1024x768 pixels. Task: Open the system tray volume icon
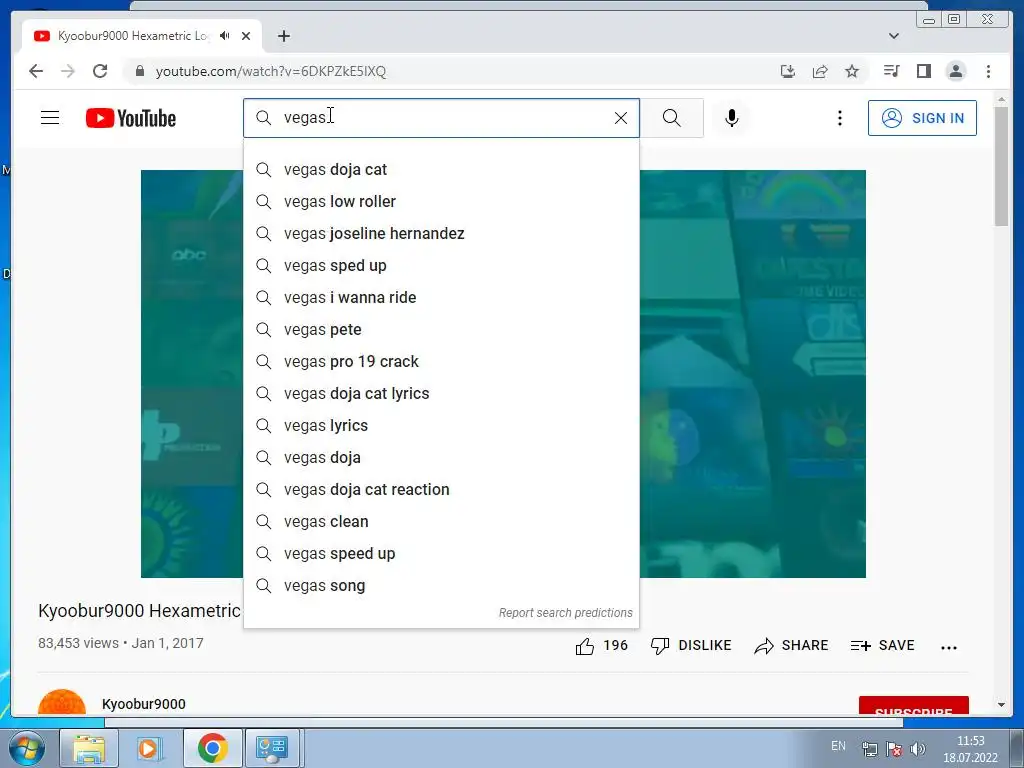918,748
